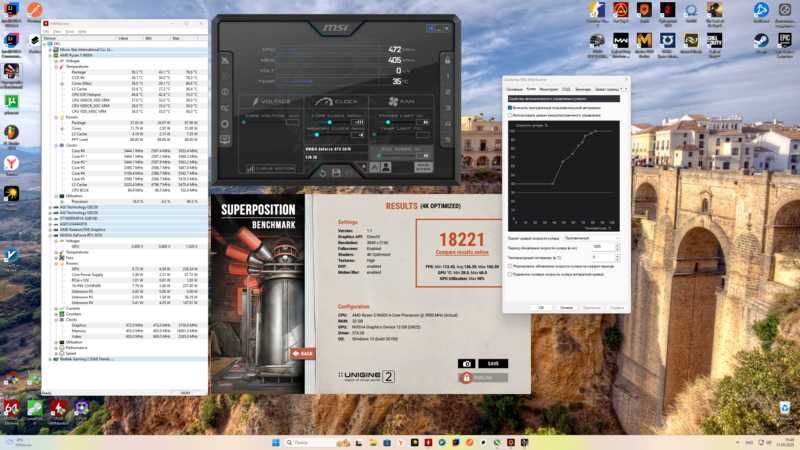The image size is (800, 450).
Task: Launch OC Scanner in Afterburner sidebar
Action: tap(225, 108)
